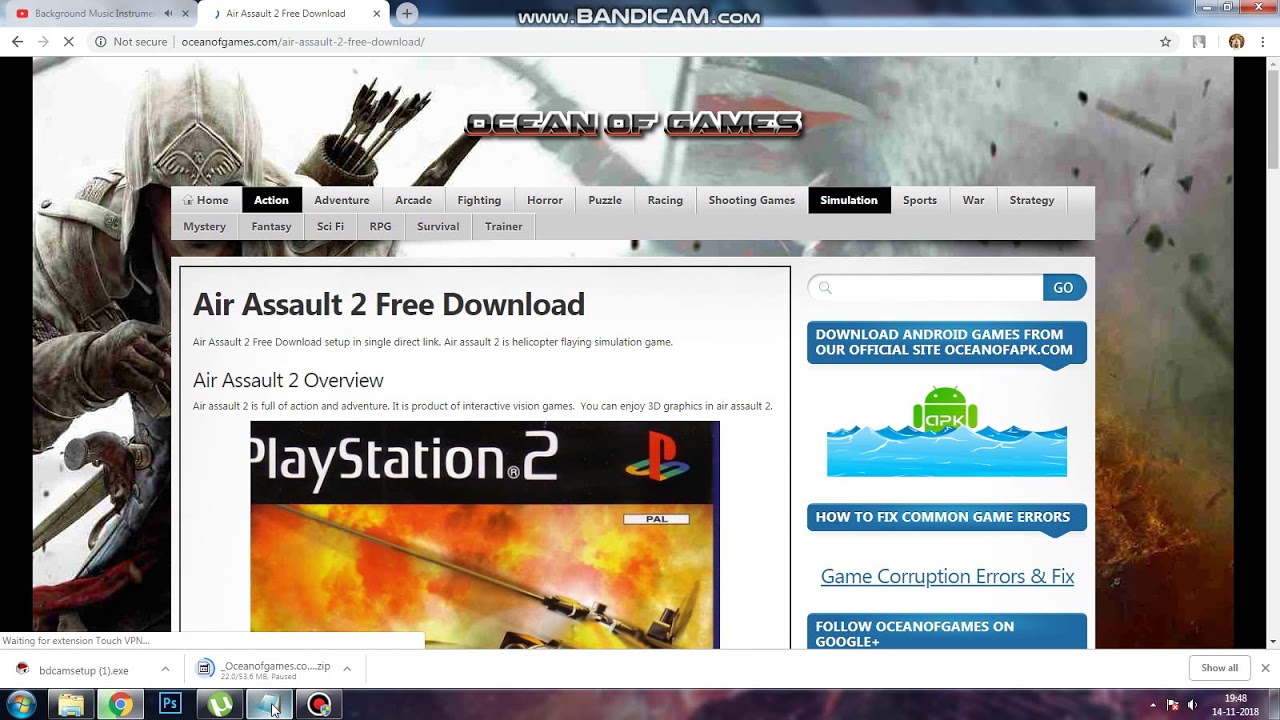Image resolution: width=1280 pixels, height=720 pixels.
Task: Open the Home menu item
Action: [x=206, y=200]
